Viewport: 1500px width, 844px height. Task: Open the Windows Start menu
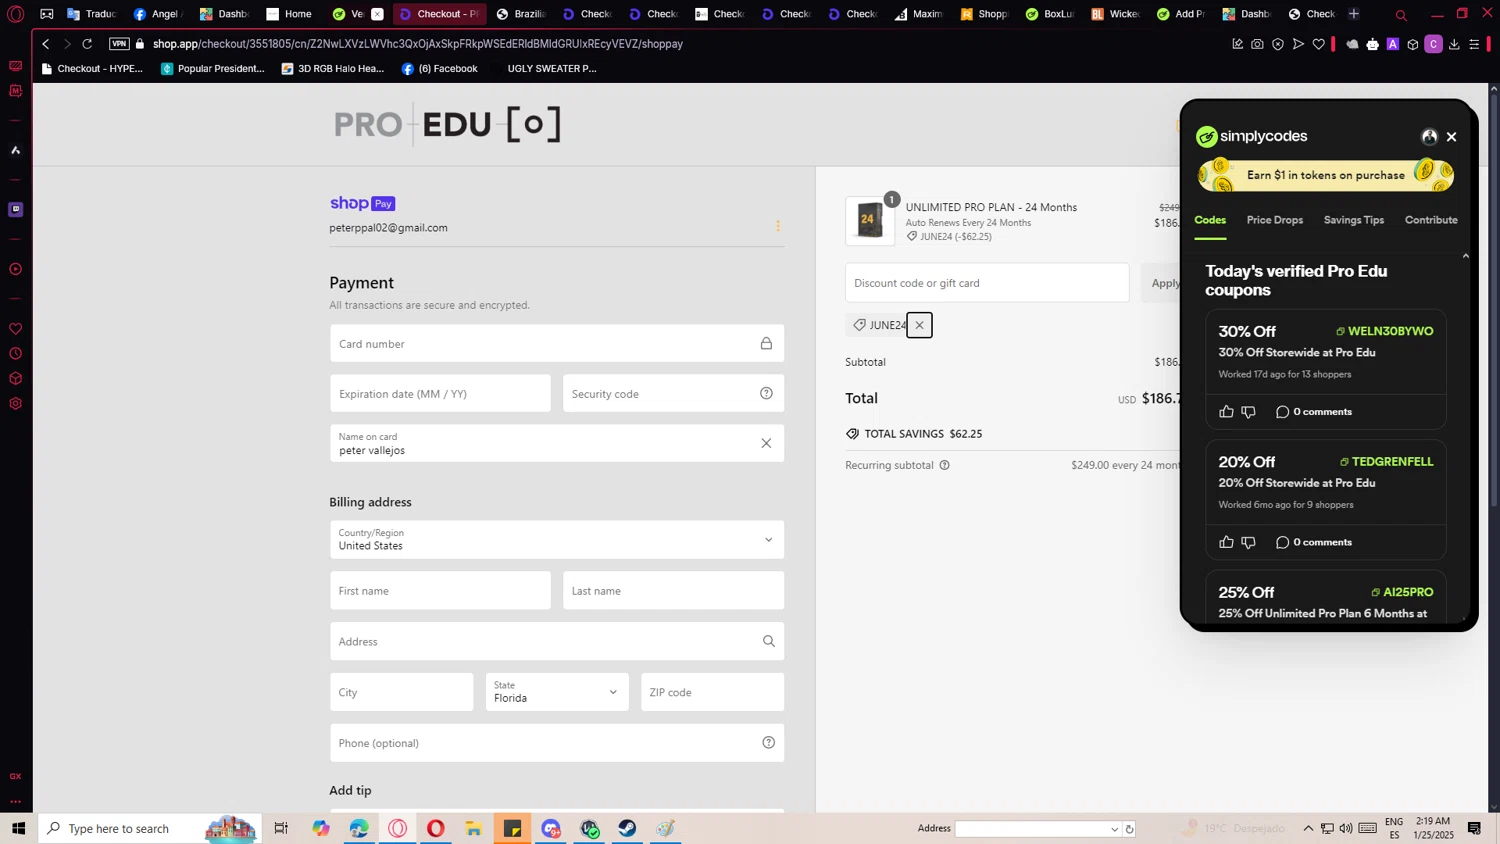18,828
